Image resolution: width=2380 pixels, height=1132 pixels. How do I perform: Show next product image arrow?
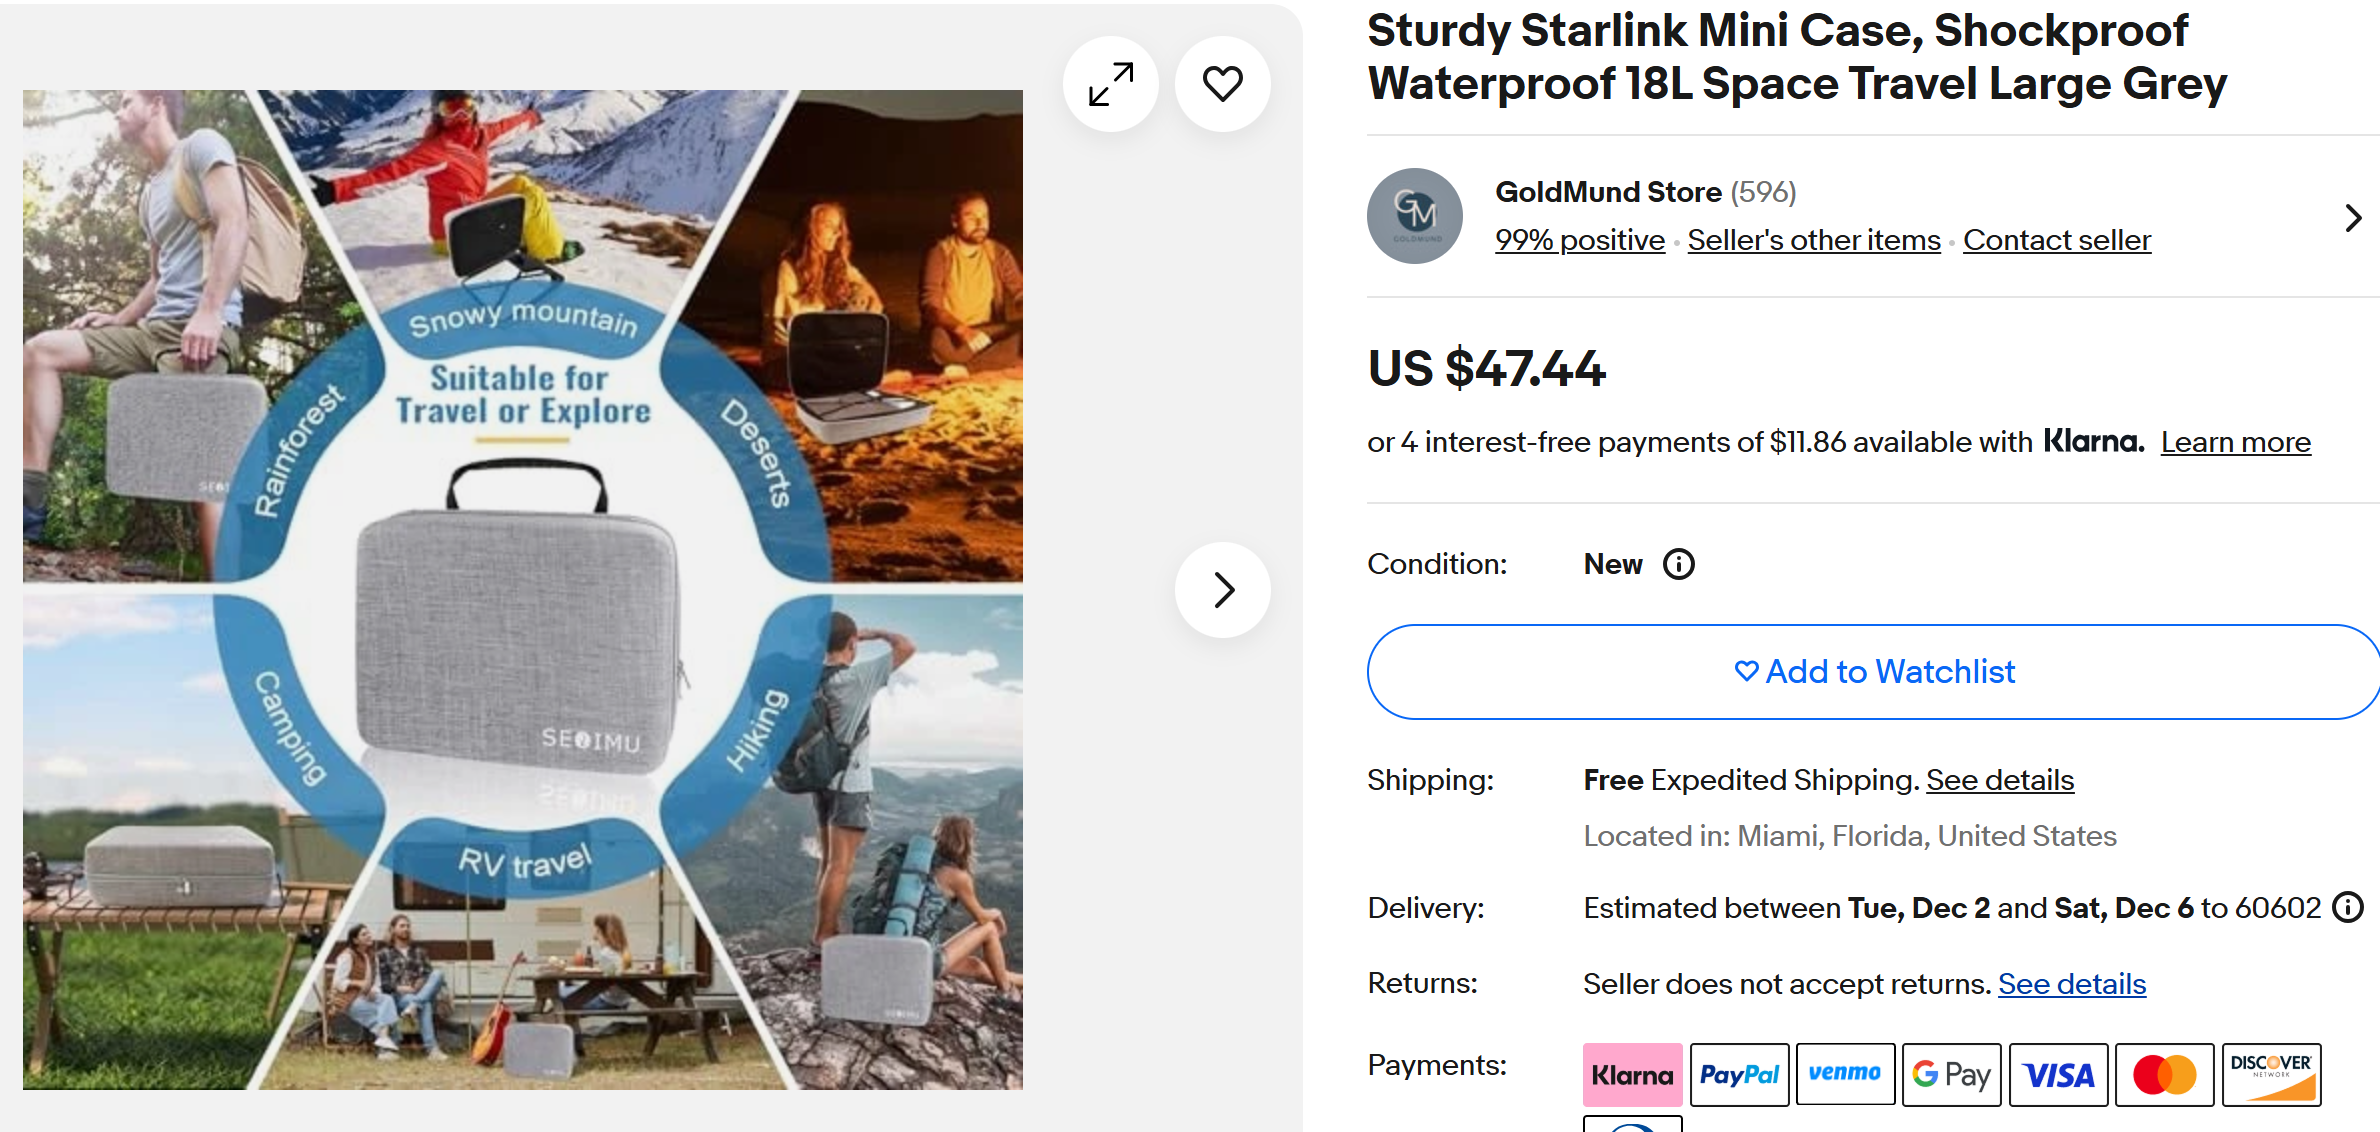point(1222,590)
